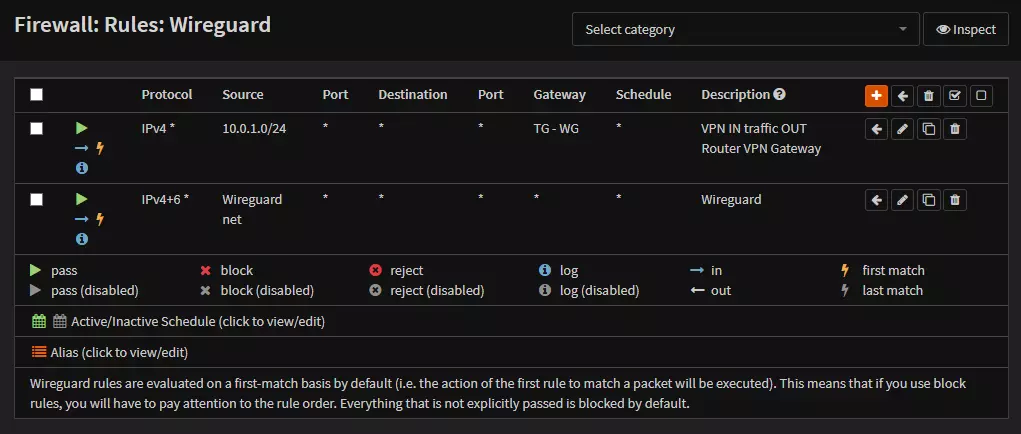Toggle green pass arrow on 10.0.1.0/24 rule

(x=81, y=128)
